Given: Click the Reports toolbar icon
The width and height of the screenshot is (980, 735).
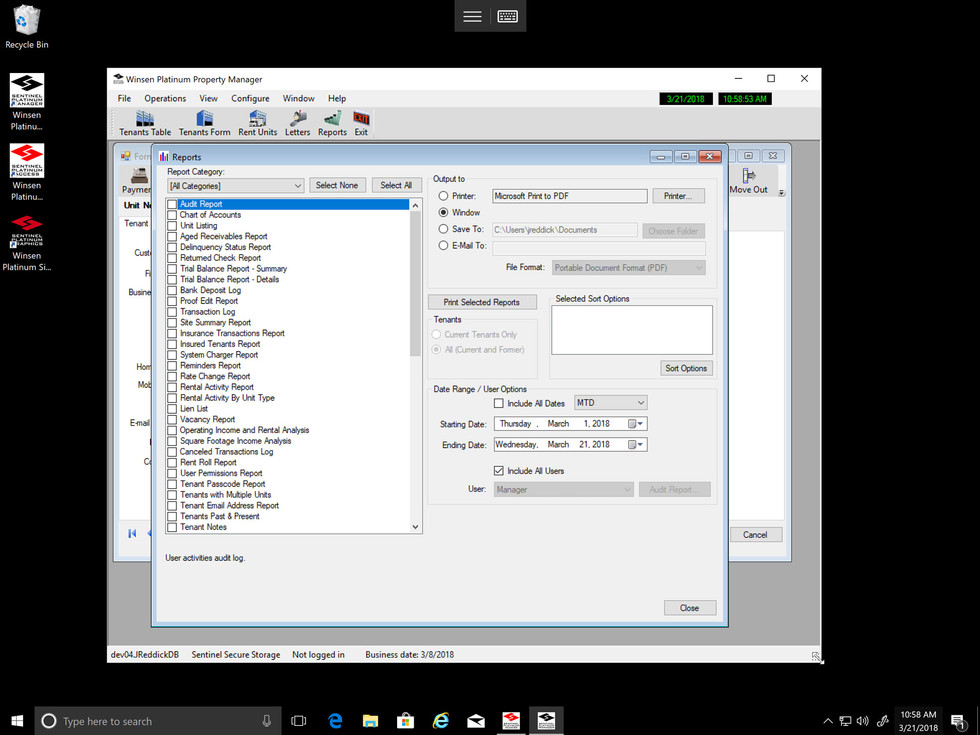Looking at the screenshot, I should coord(332,123).
